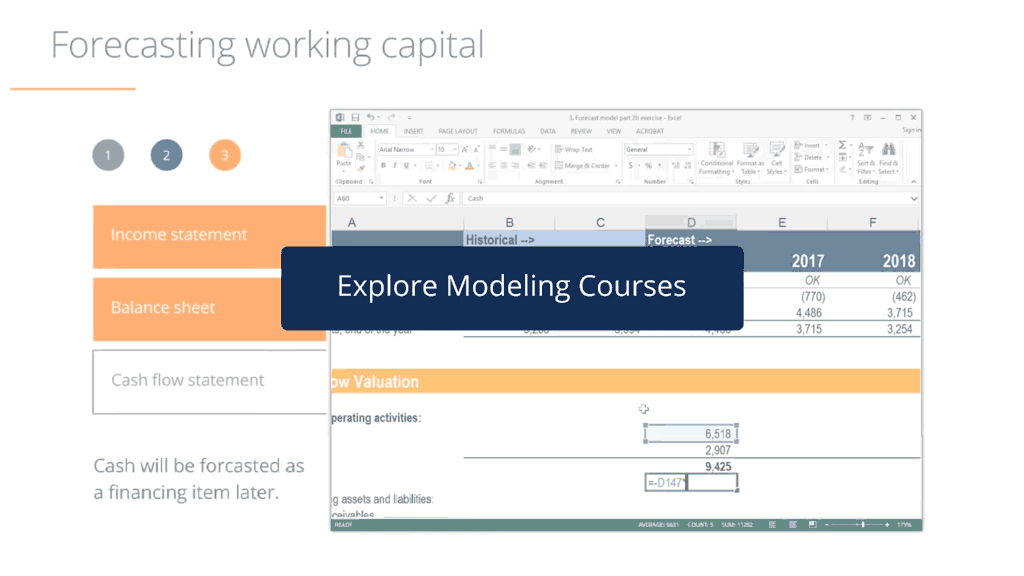This screenshot has width=1024, height=576.
Task: Click the Explore Modeling Courses button
Action: 512,287
